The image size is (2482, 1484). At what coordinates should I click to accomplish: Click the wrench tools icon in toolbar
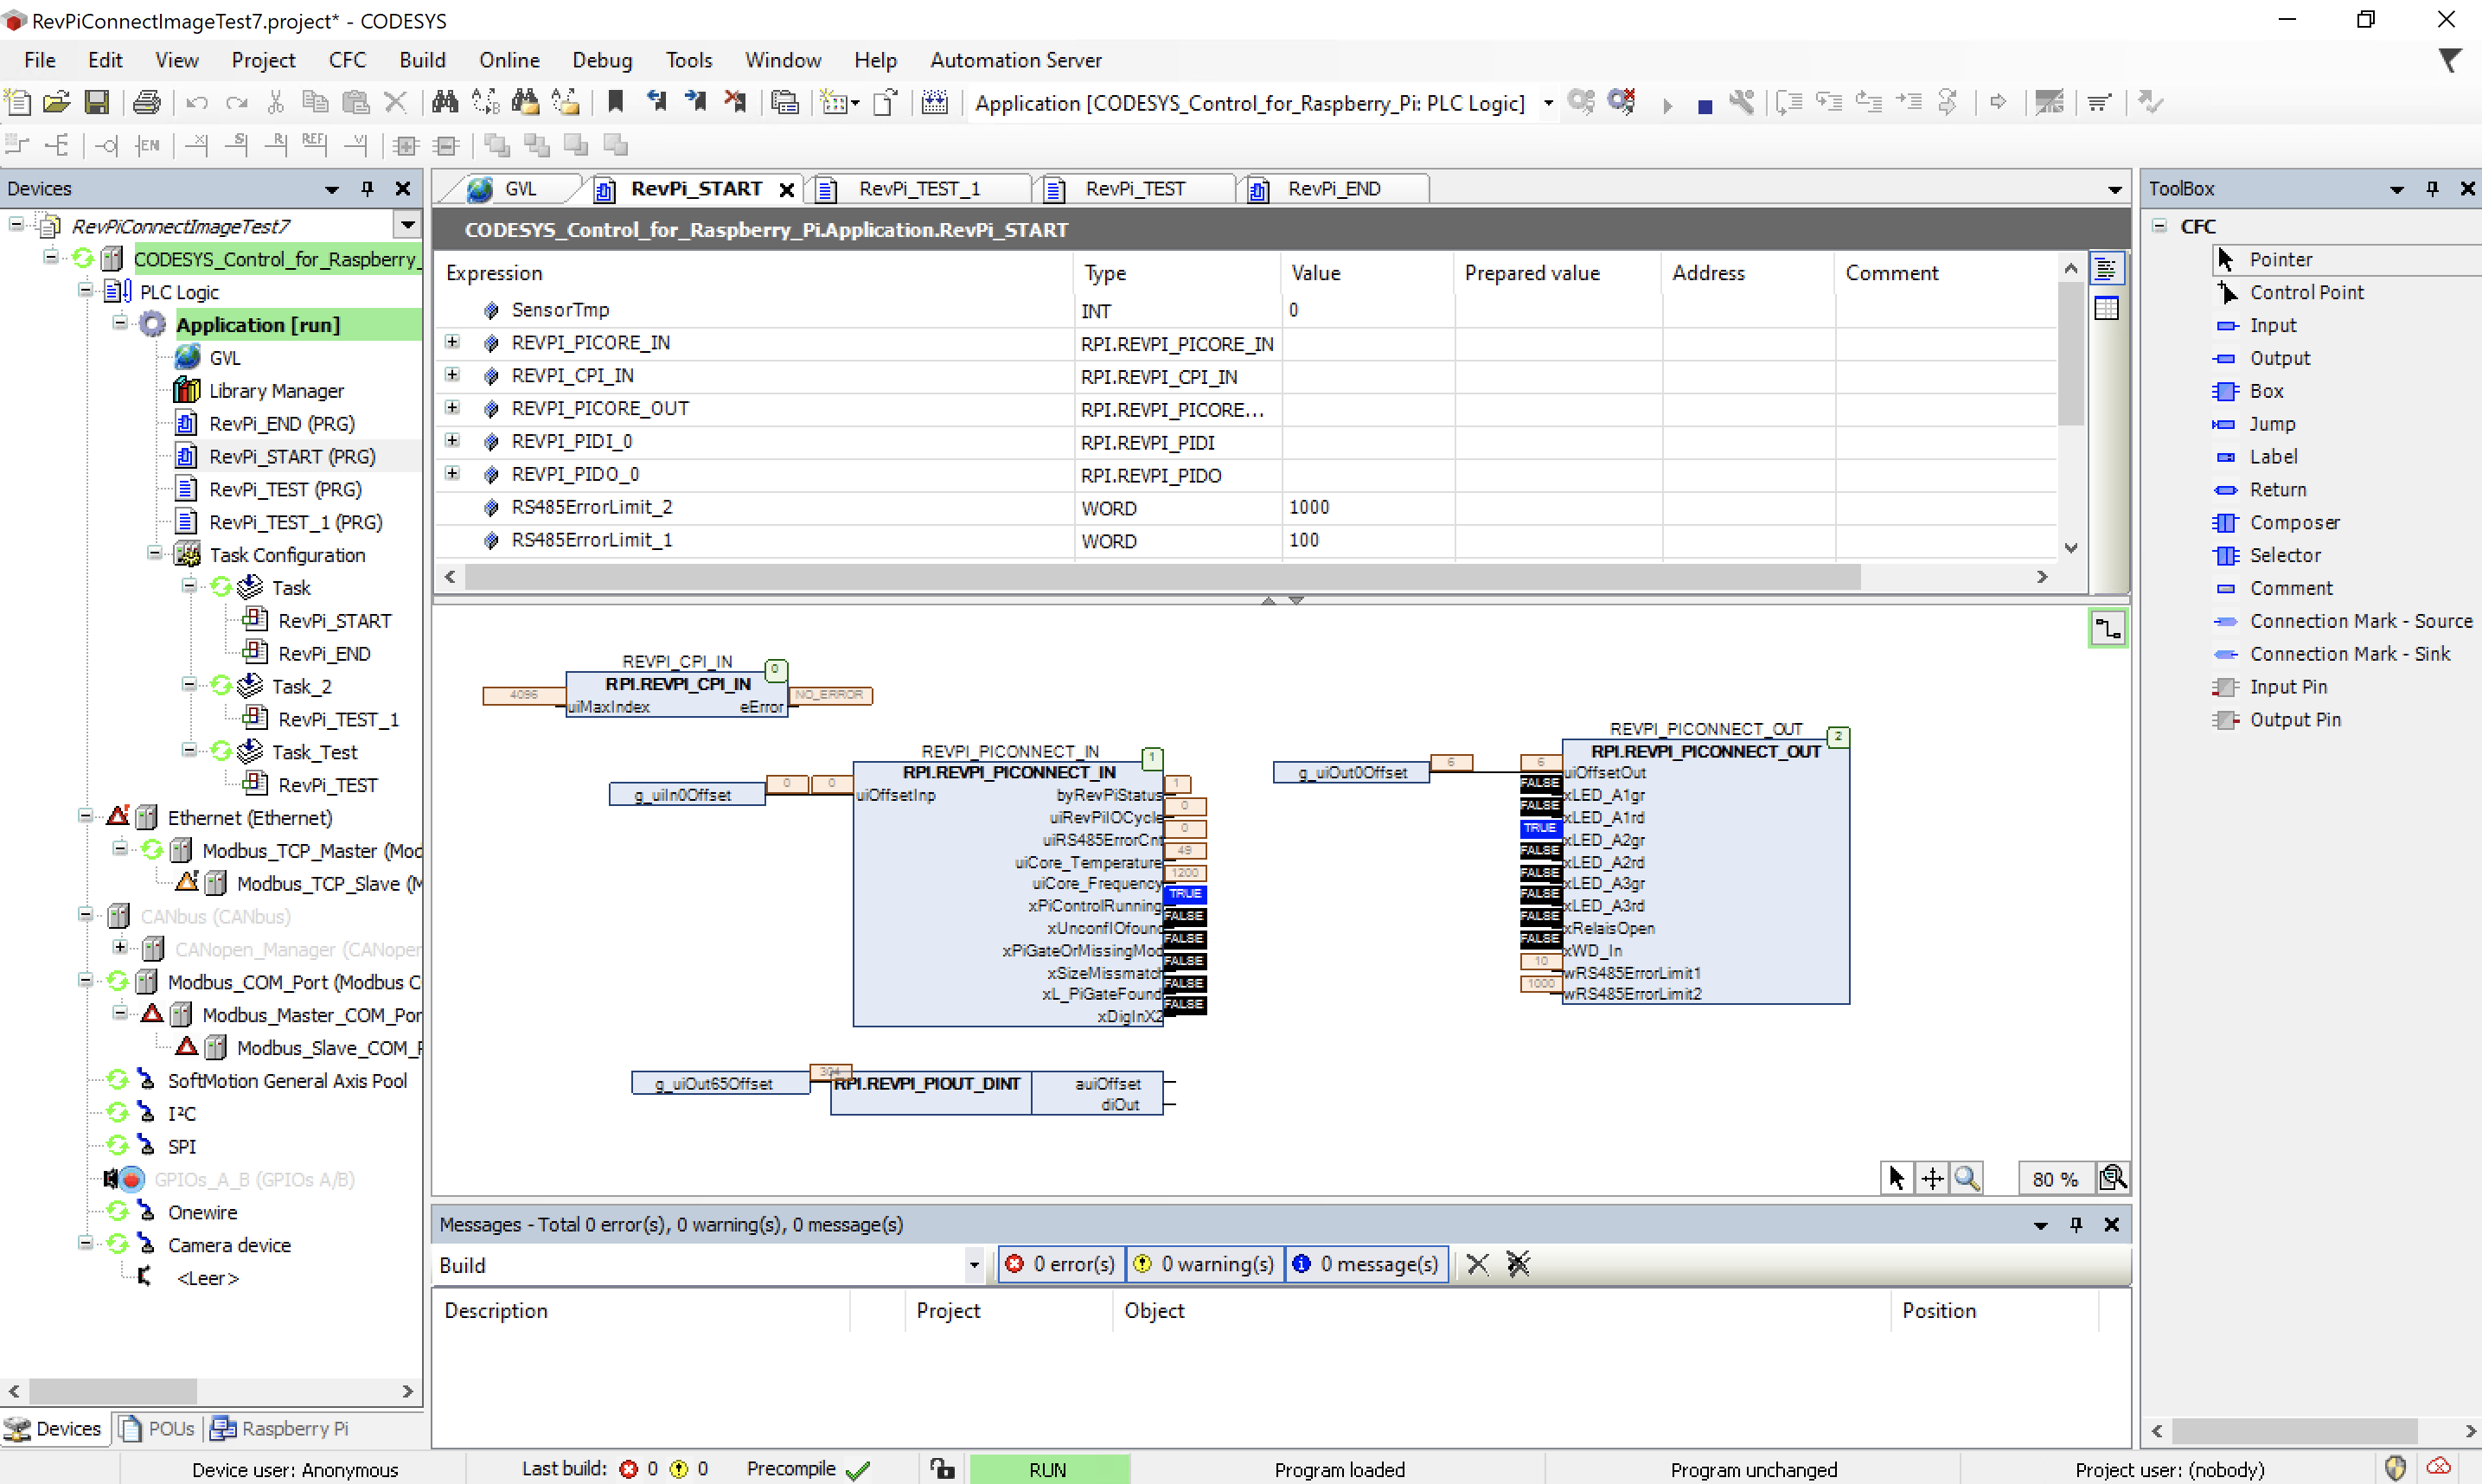point(1742,102)
